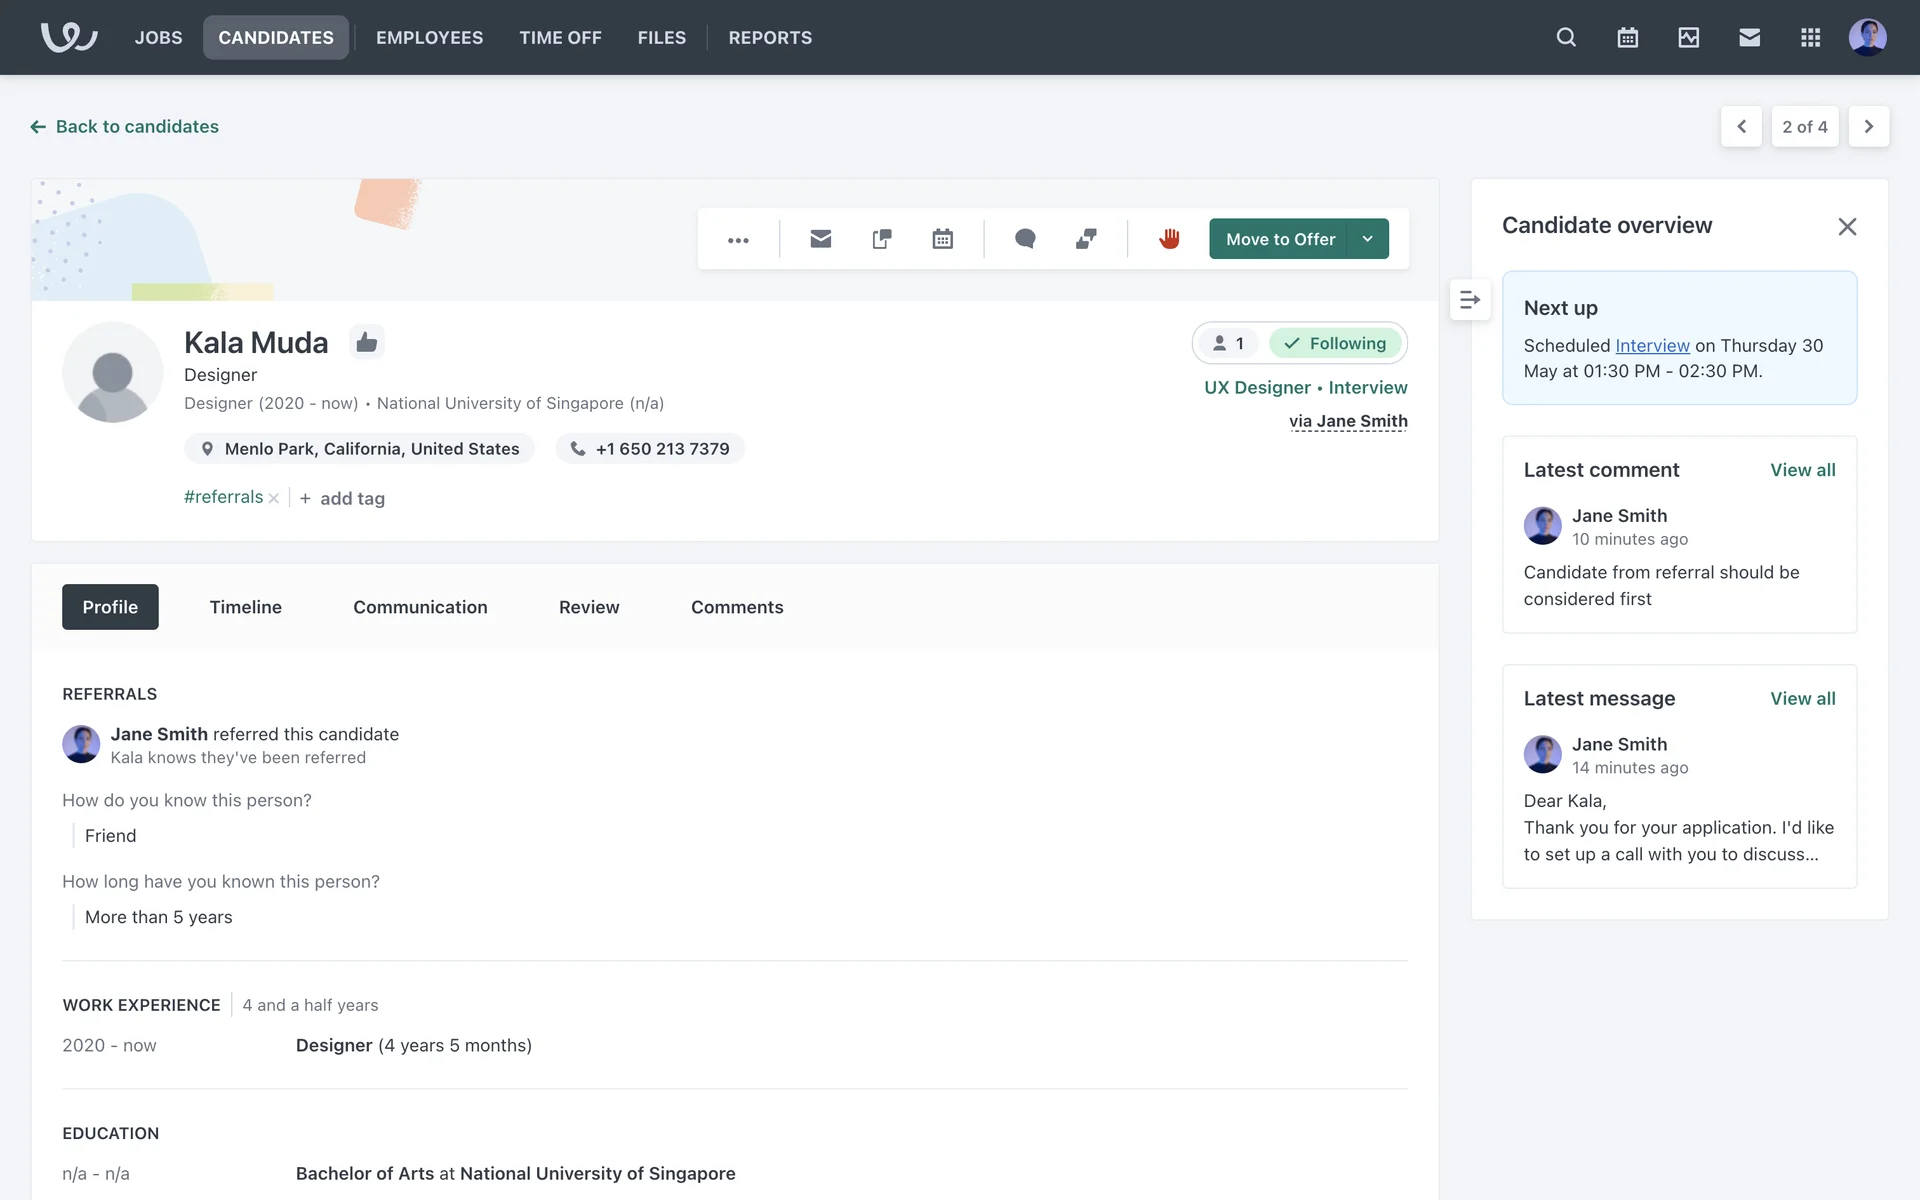
Task: Remove the #referrals tag
Action: click(274, 498)
